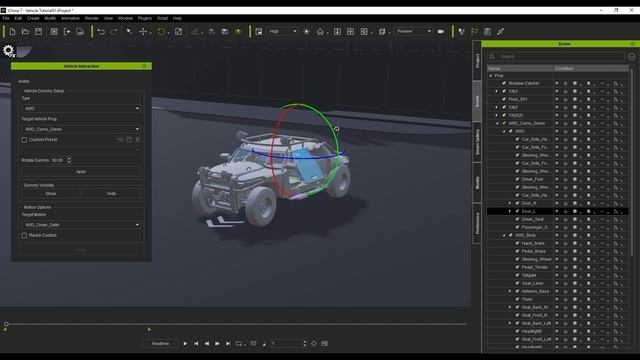
Task: Click the Redo arrow in the toolbar
Action: [114, 31]
